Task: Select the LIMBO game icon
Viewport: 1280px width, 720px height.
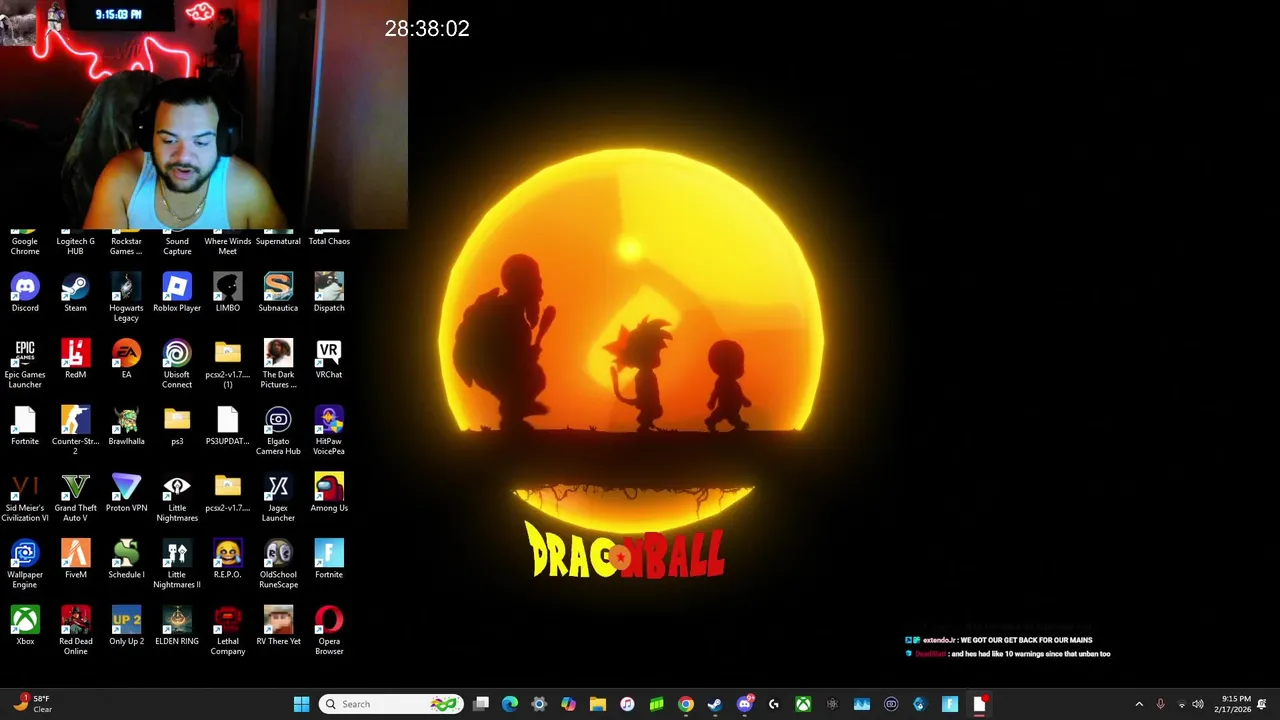Action: (x=228, y=293)
